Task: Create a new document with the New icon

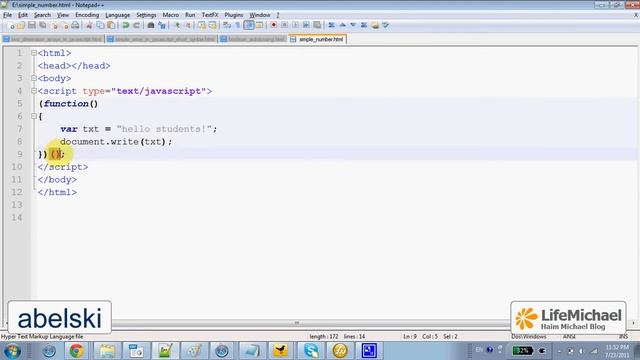Action: 11,25
